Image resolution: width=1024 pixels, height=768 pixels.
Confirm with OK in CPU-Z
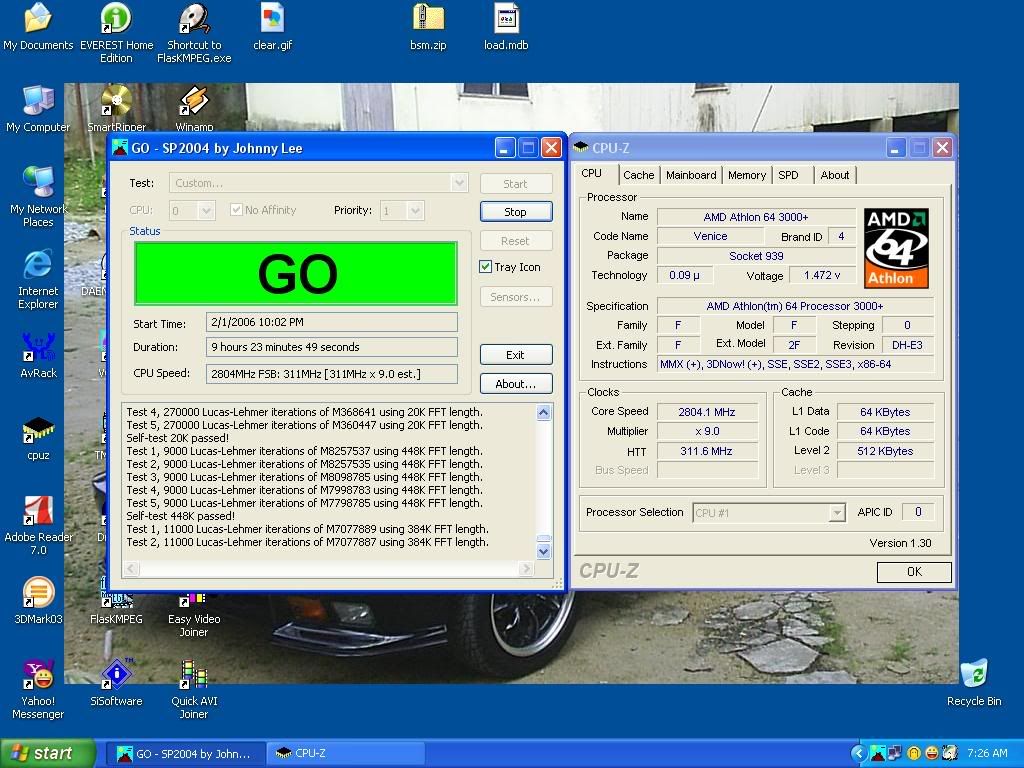pyautogui.click(x=914, y=571)
